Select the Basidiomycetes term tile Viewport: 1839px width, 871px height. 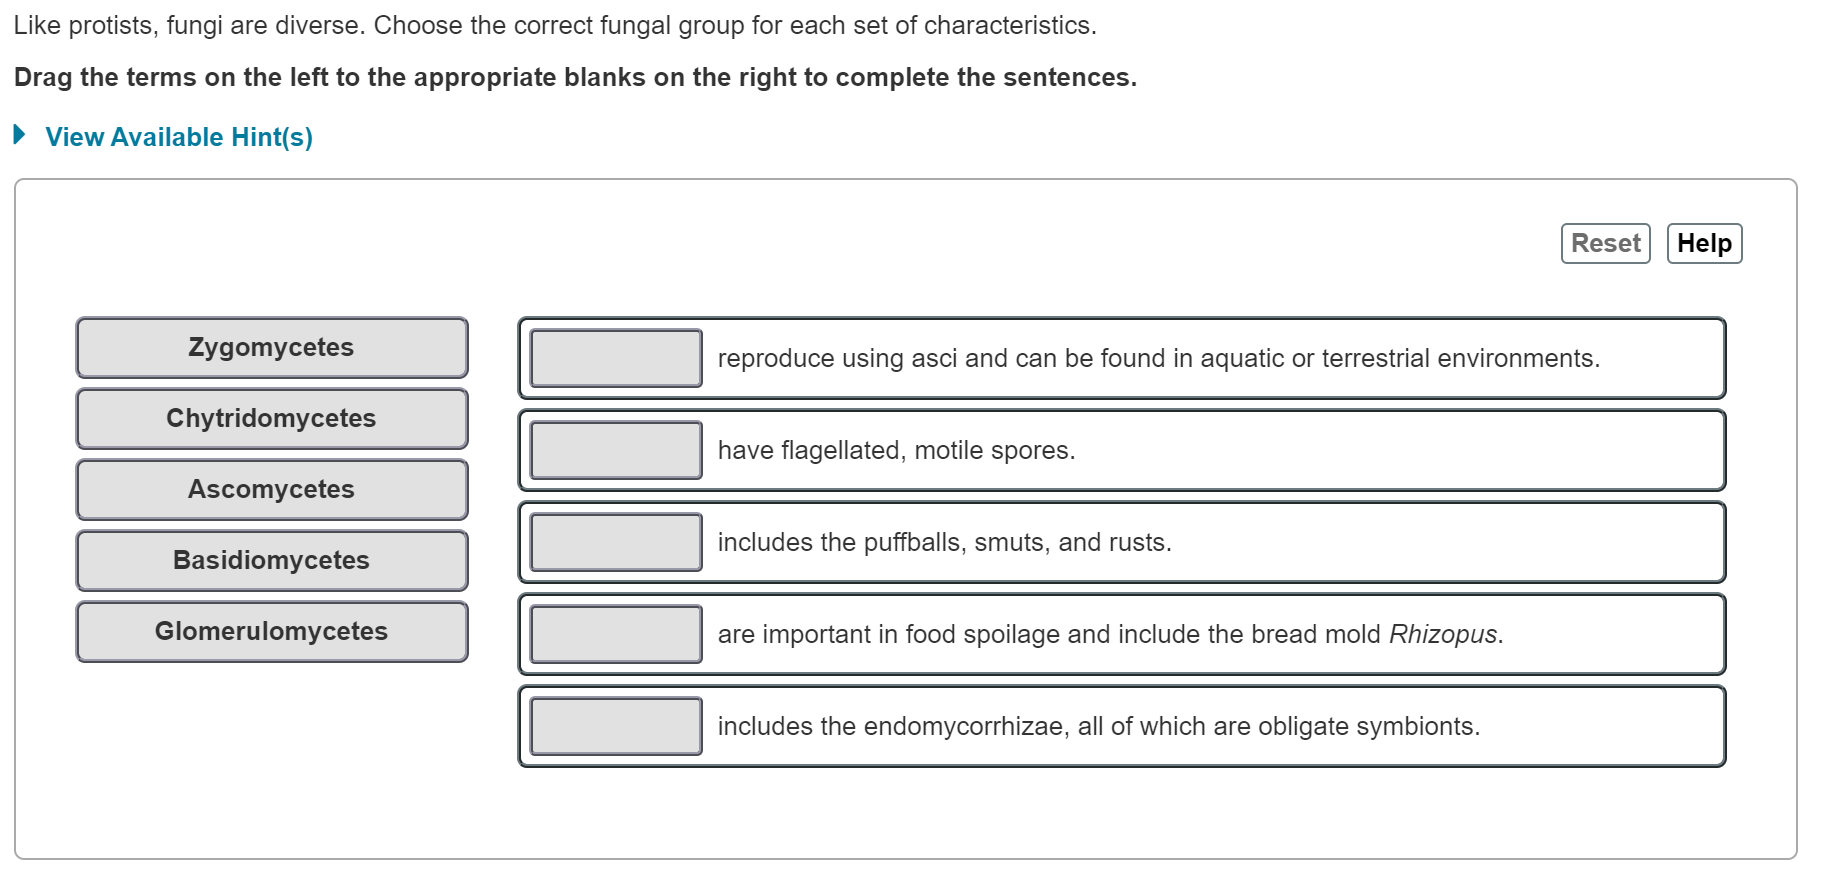pyautogui.click(x=271, y=560)
